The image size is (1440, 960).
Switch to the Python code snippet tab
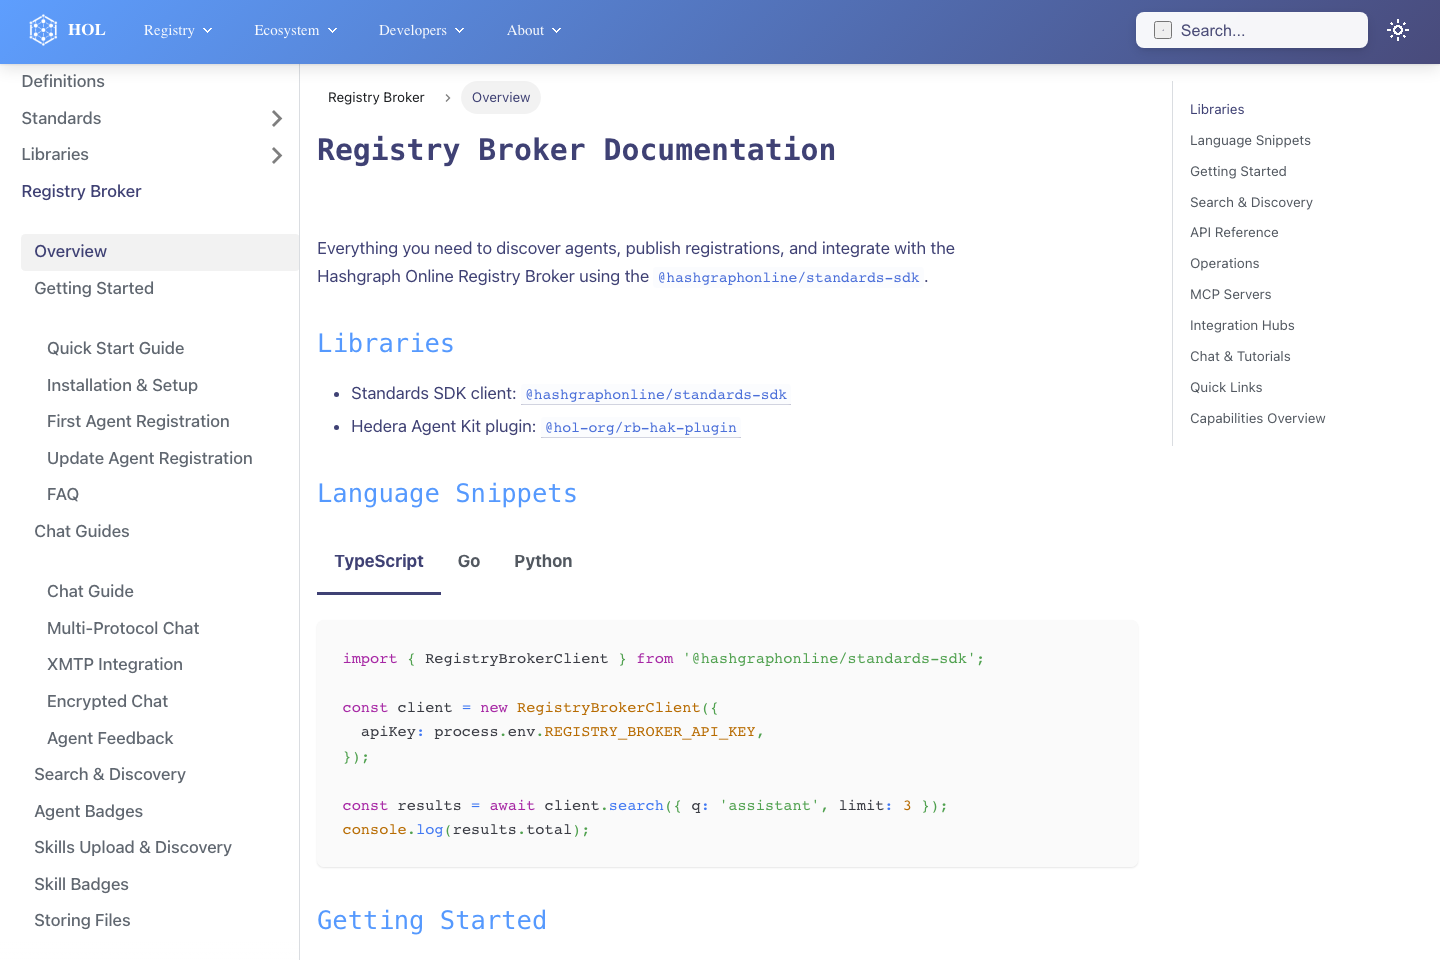[543, 561]
